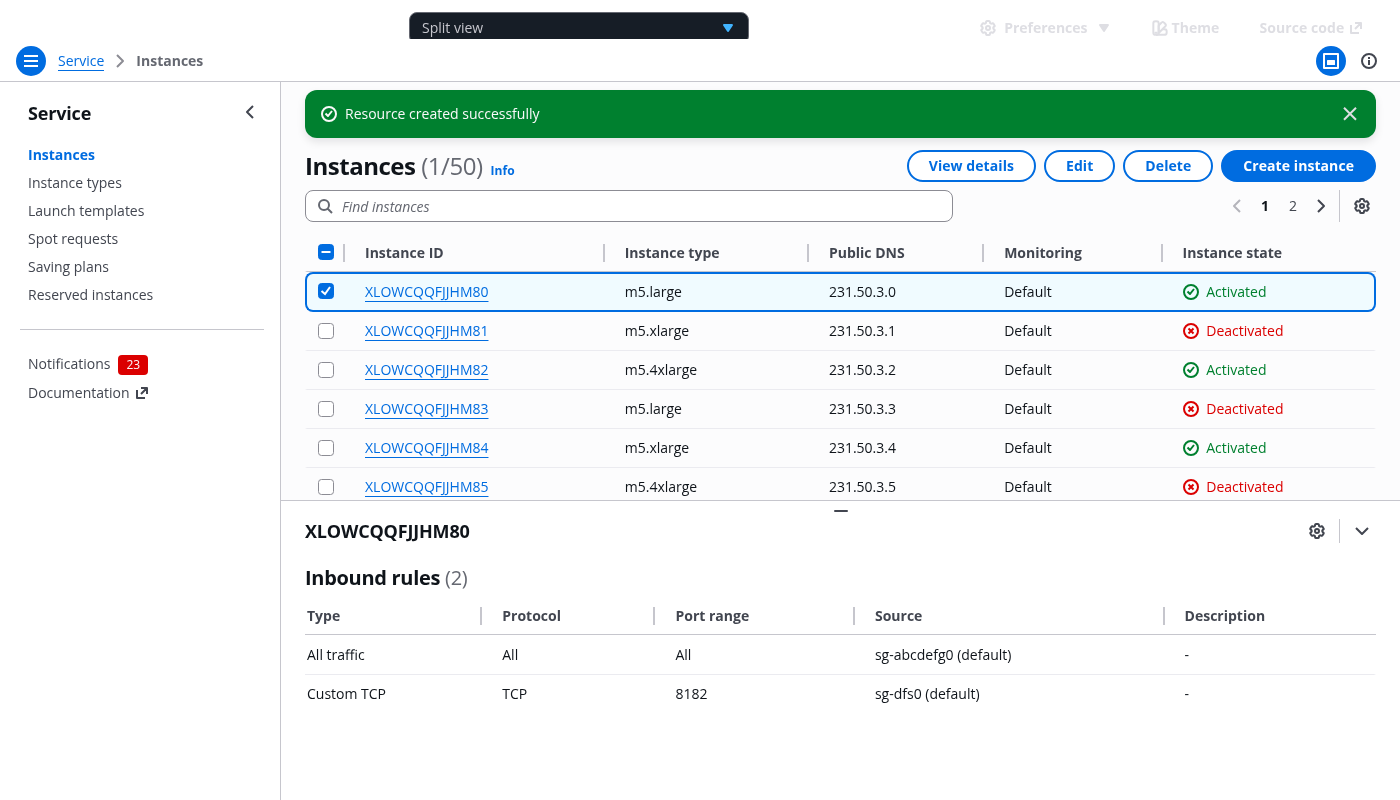Image resolution: width=1400 pixels, height=800 pixels.
Task: Click the Create instance button
Action: click(x=1297, y=166)
